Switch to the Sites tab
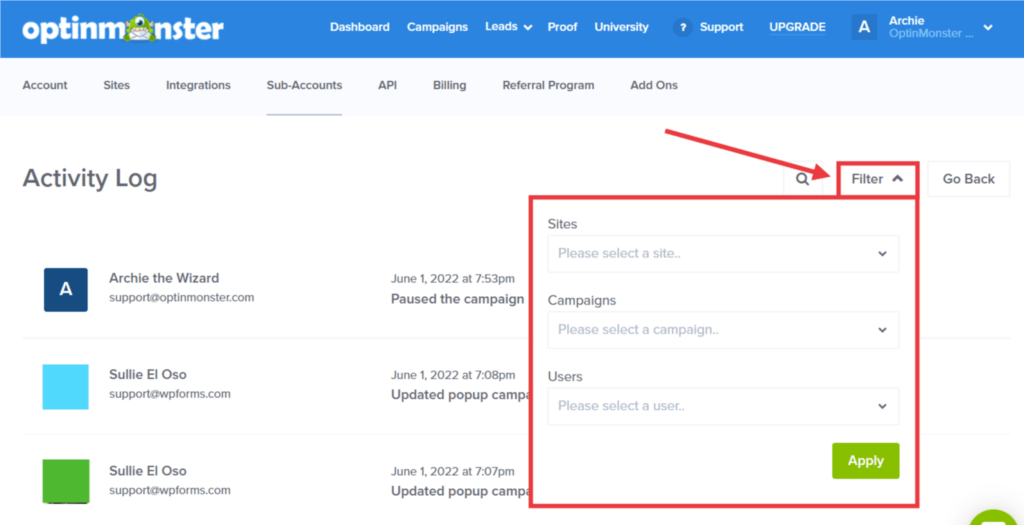The width and height of the screenshot is (1024, 525). coord(116,86)
